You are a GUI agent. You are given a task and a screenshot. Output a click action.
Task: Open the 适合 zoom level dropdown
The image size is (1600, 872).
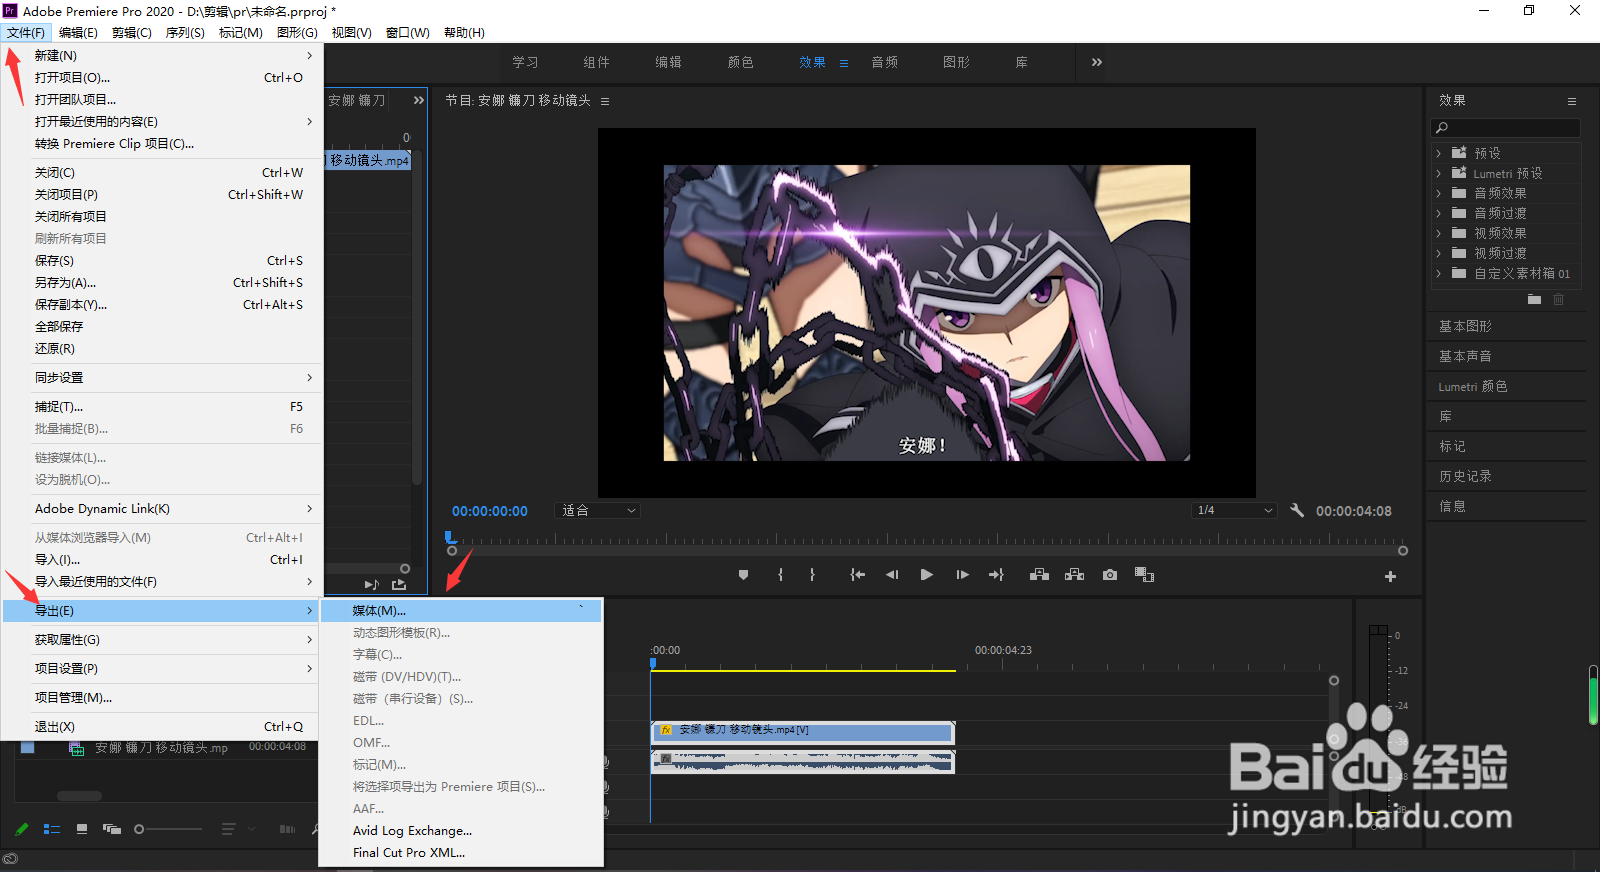(598, 510)
